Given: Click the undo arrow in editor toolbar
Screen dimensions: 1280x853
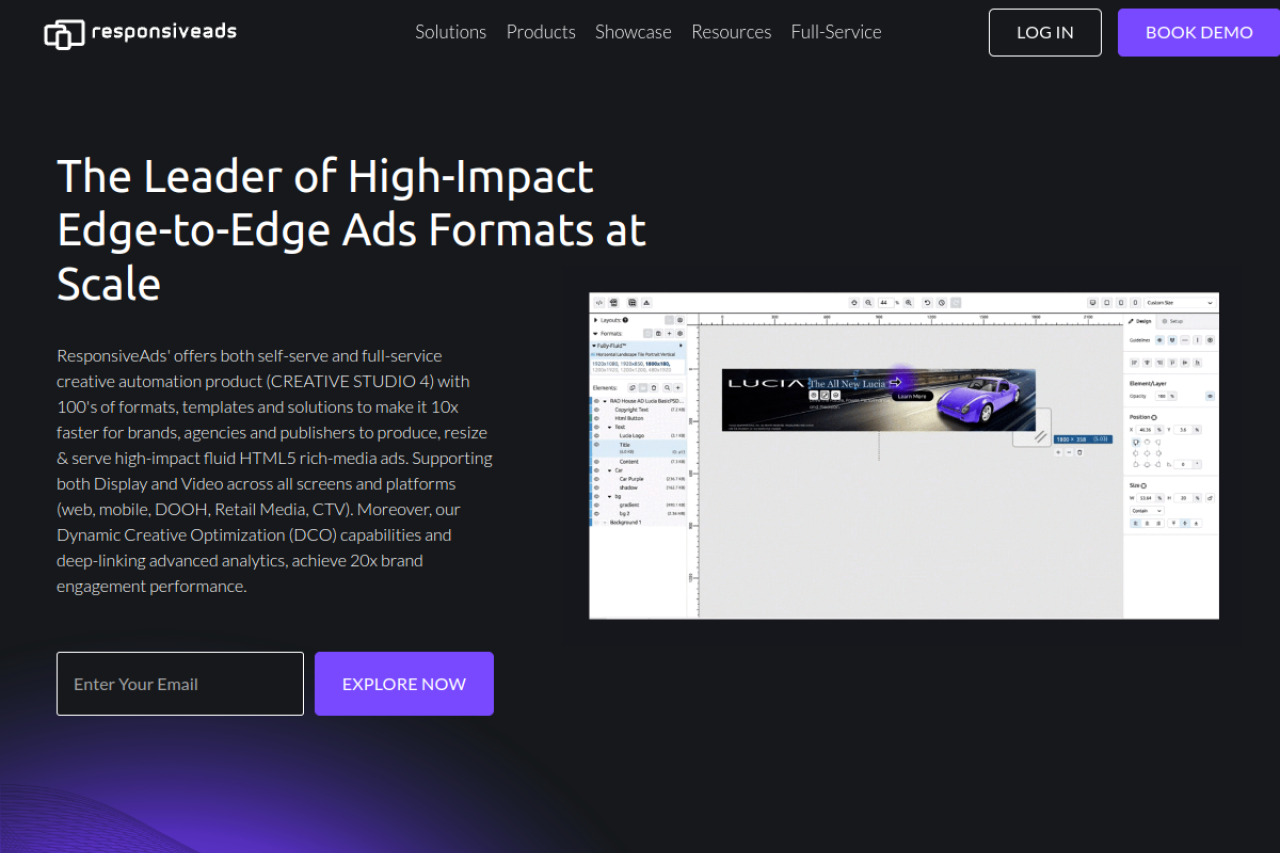Looking at the screenshot, I should point(927,302).
